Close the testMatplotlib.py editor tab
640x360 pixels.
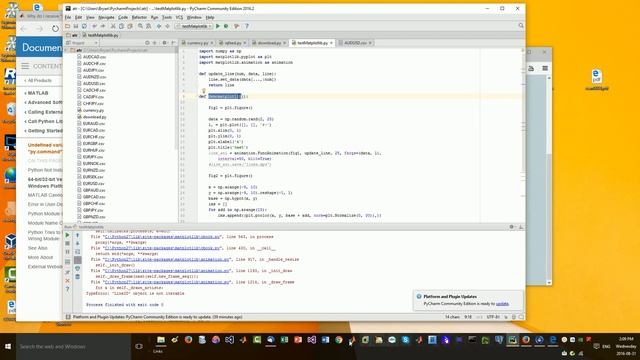pos(331,43)
